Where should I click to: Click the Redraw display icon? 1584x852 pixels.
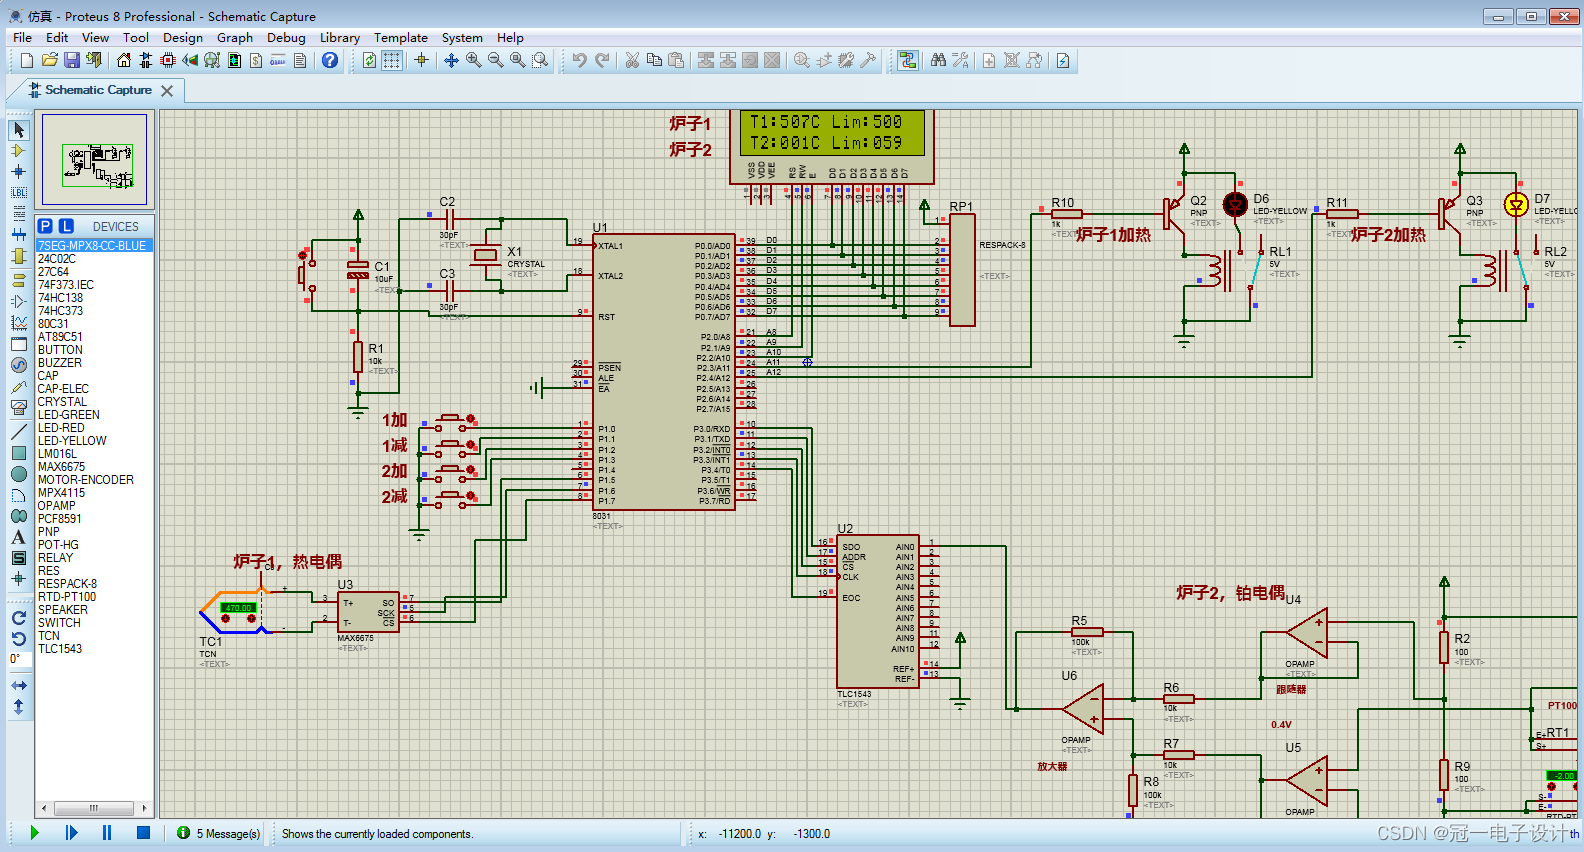coord(370,61)
